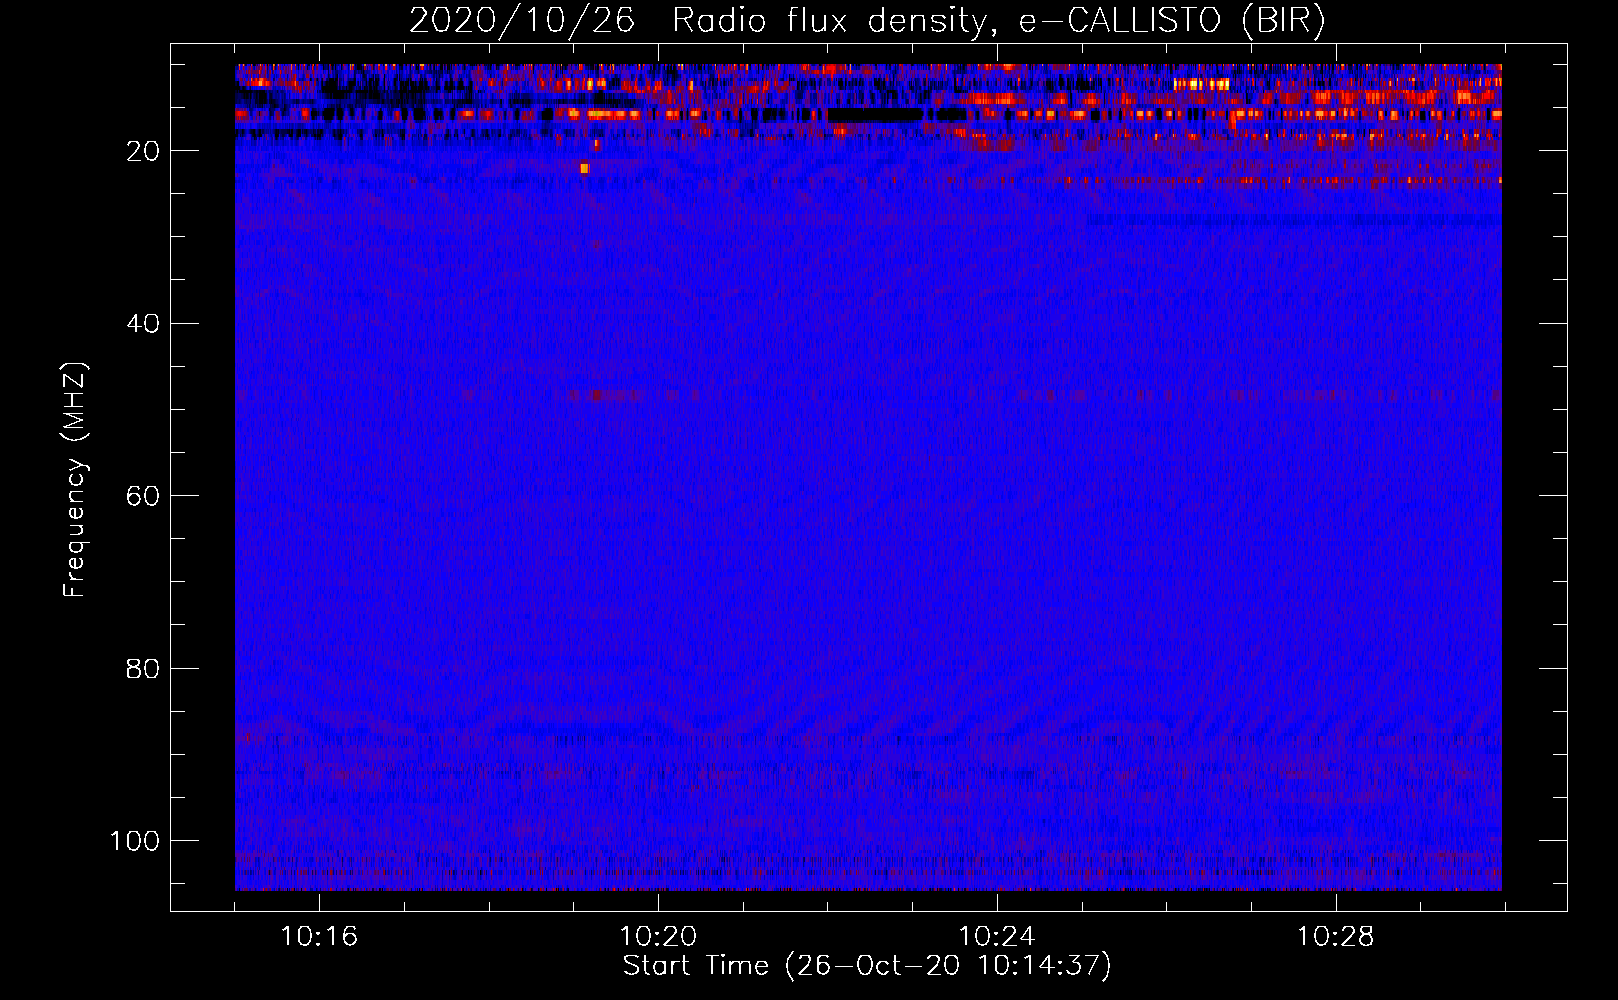Click the "20" frequency tick label
Image resolution: width=1618 pixels, height=1000 pixels.
click(x=143, y=151)
